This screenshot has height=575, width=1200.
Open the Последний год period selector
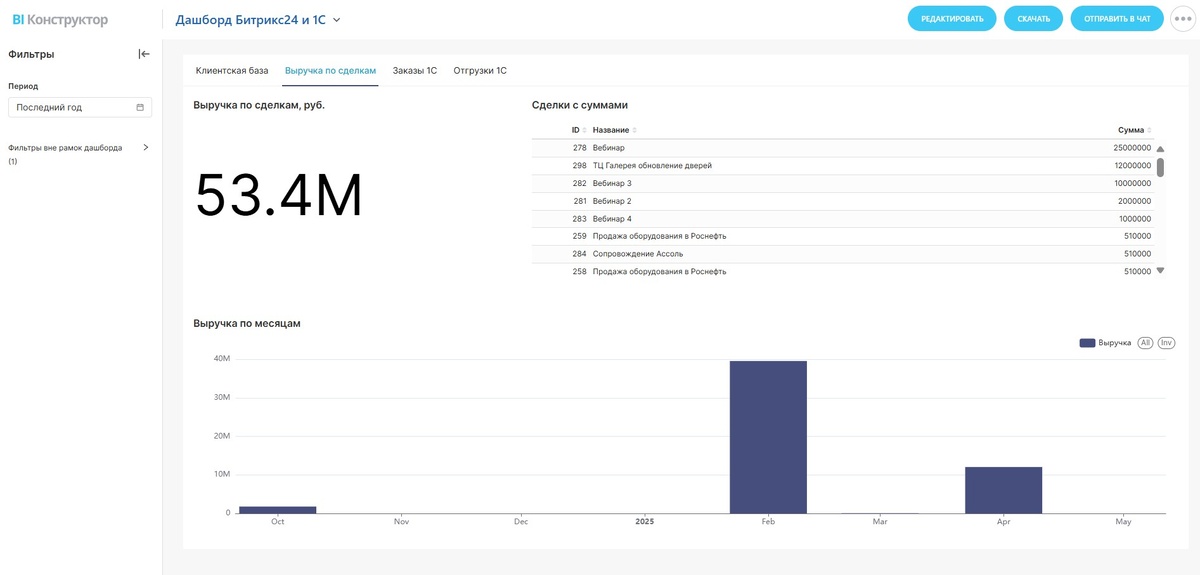[80, 107]
